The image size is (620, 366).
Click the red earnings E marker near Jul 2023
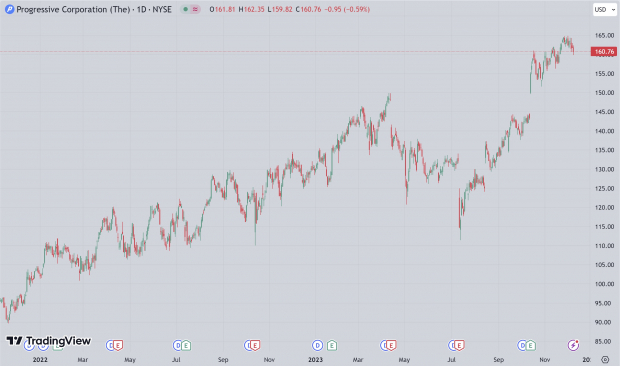459,345
